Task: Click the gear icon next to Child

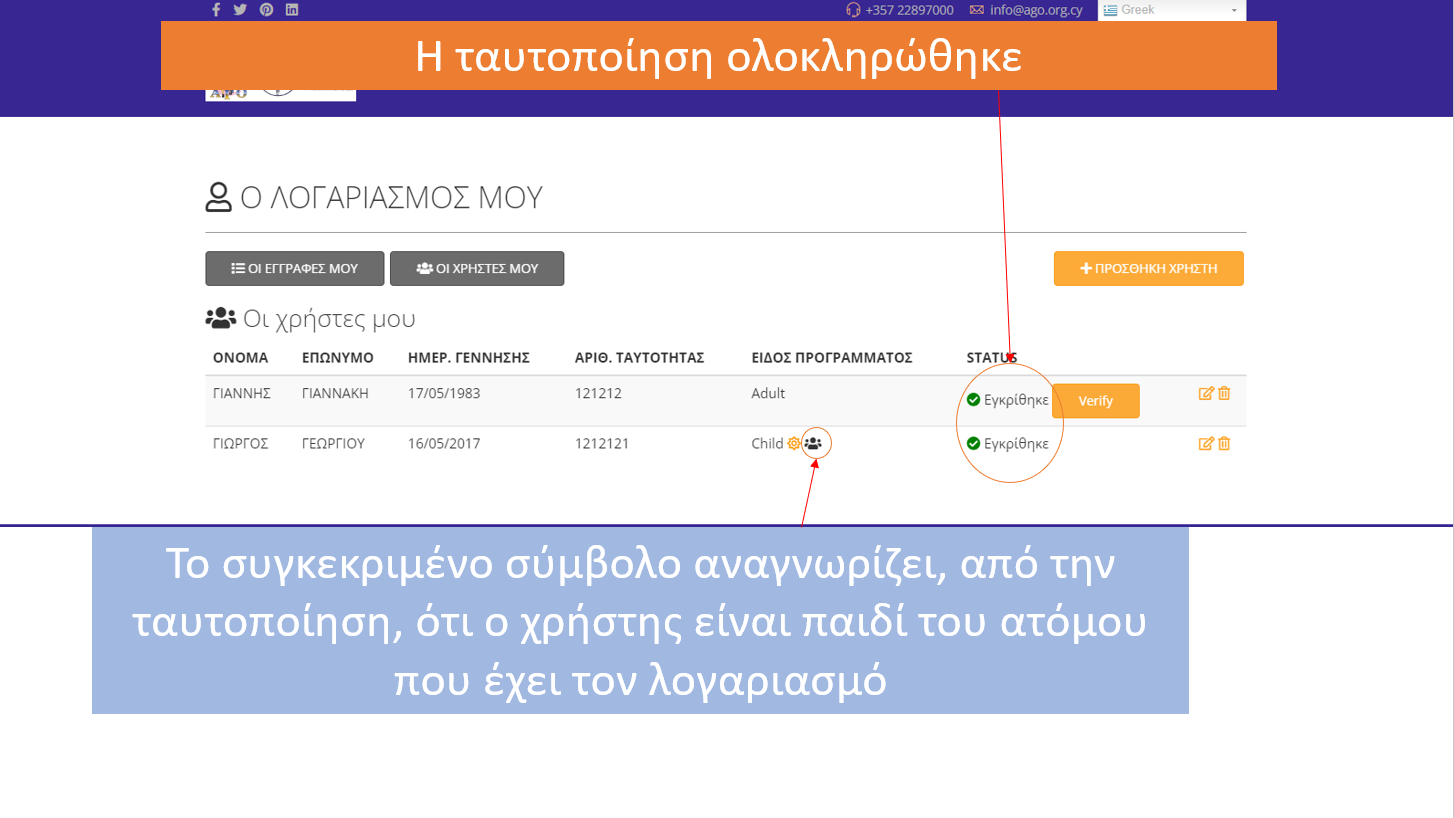Action: (794, 444)
